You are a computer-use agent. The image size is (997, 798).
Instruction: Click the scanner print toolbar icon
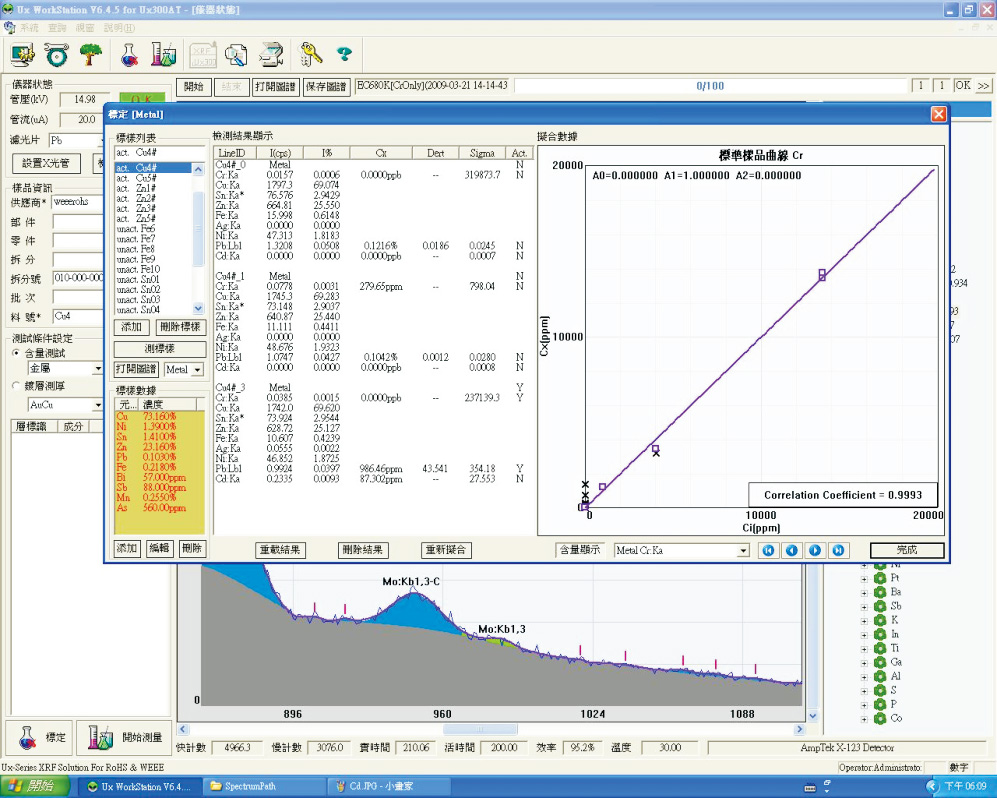270,54
